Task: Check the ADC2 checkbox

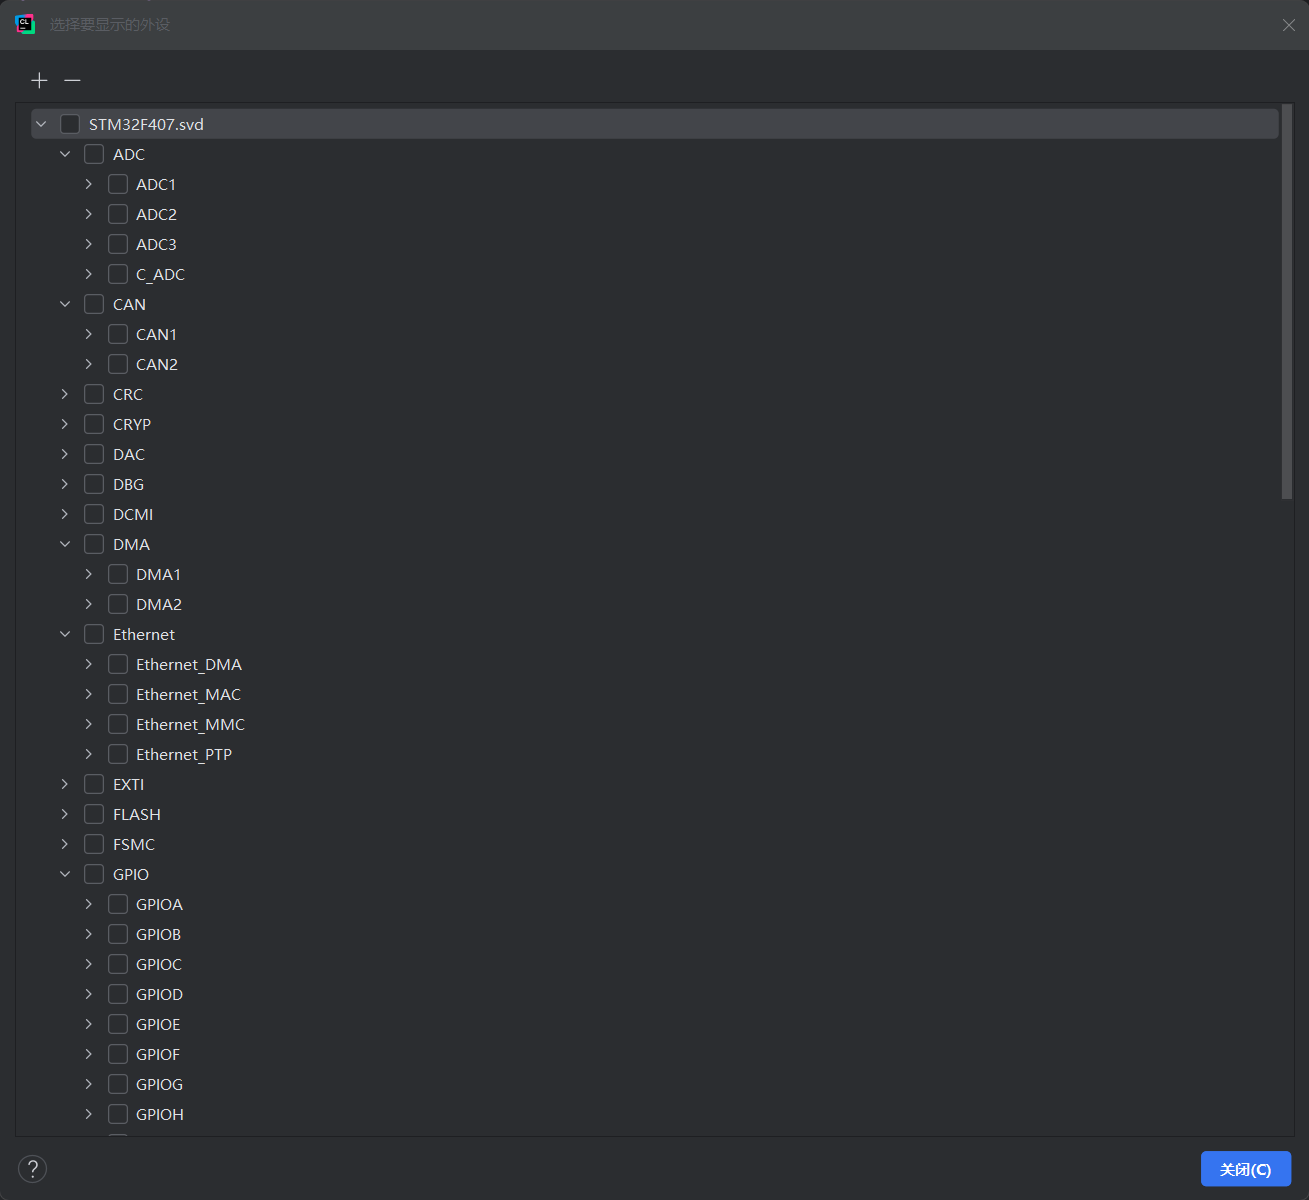Action: point(118,214)
